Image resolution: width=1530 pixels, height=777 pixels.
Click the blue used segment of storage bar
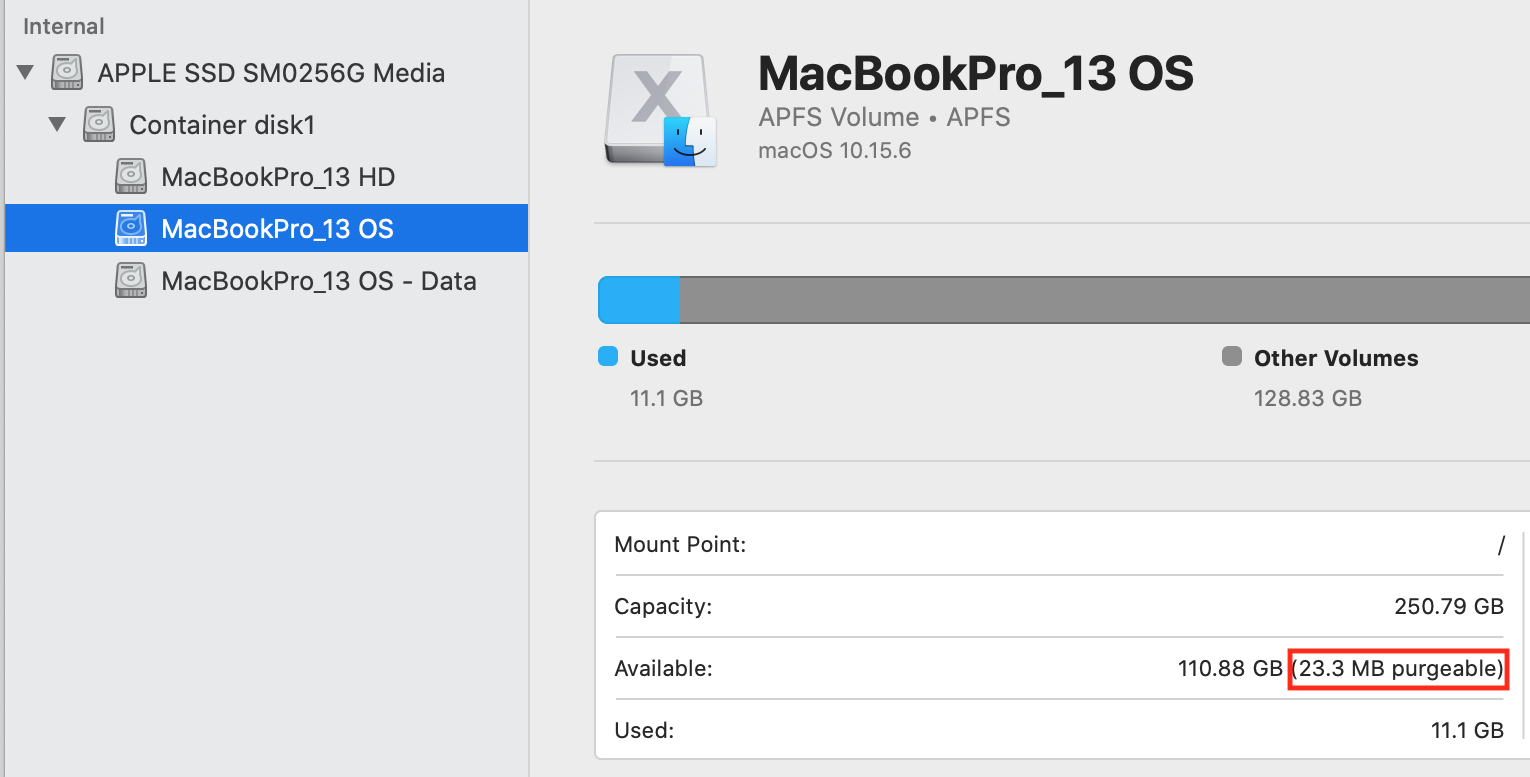[x=639, y=300]
